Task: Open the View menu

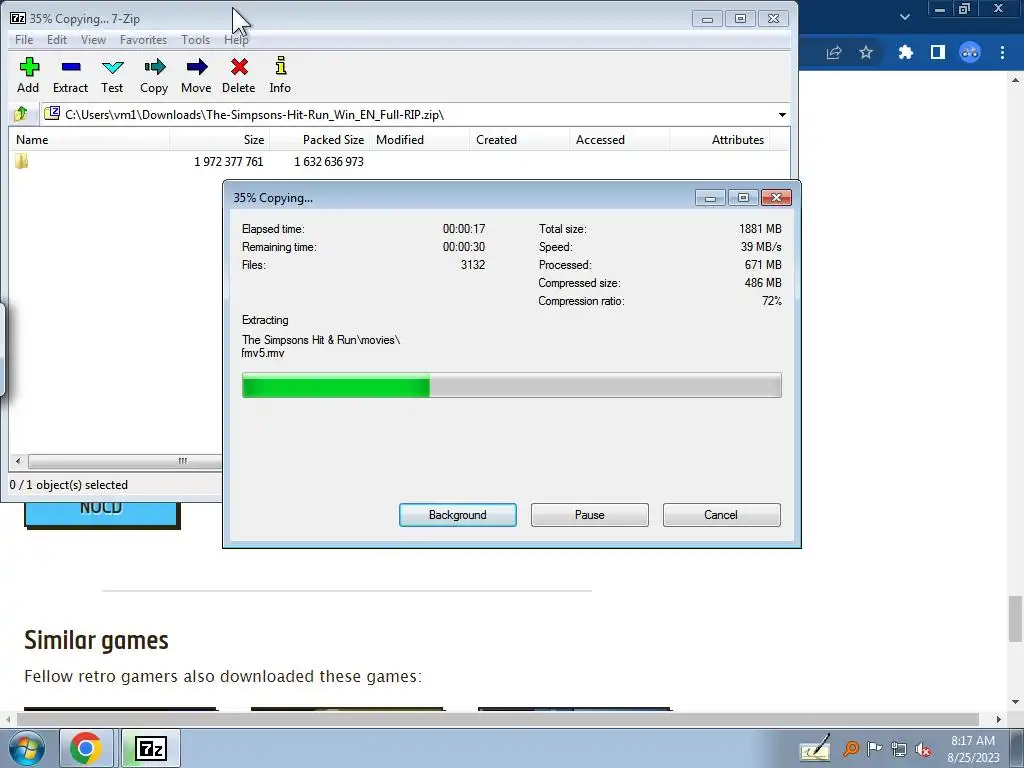Action: pyautogui.click(x=93, y=40)
